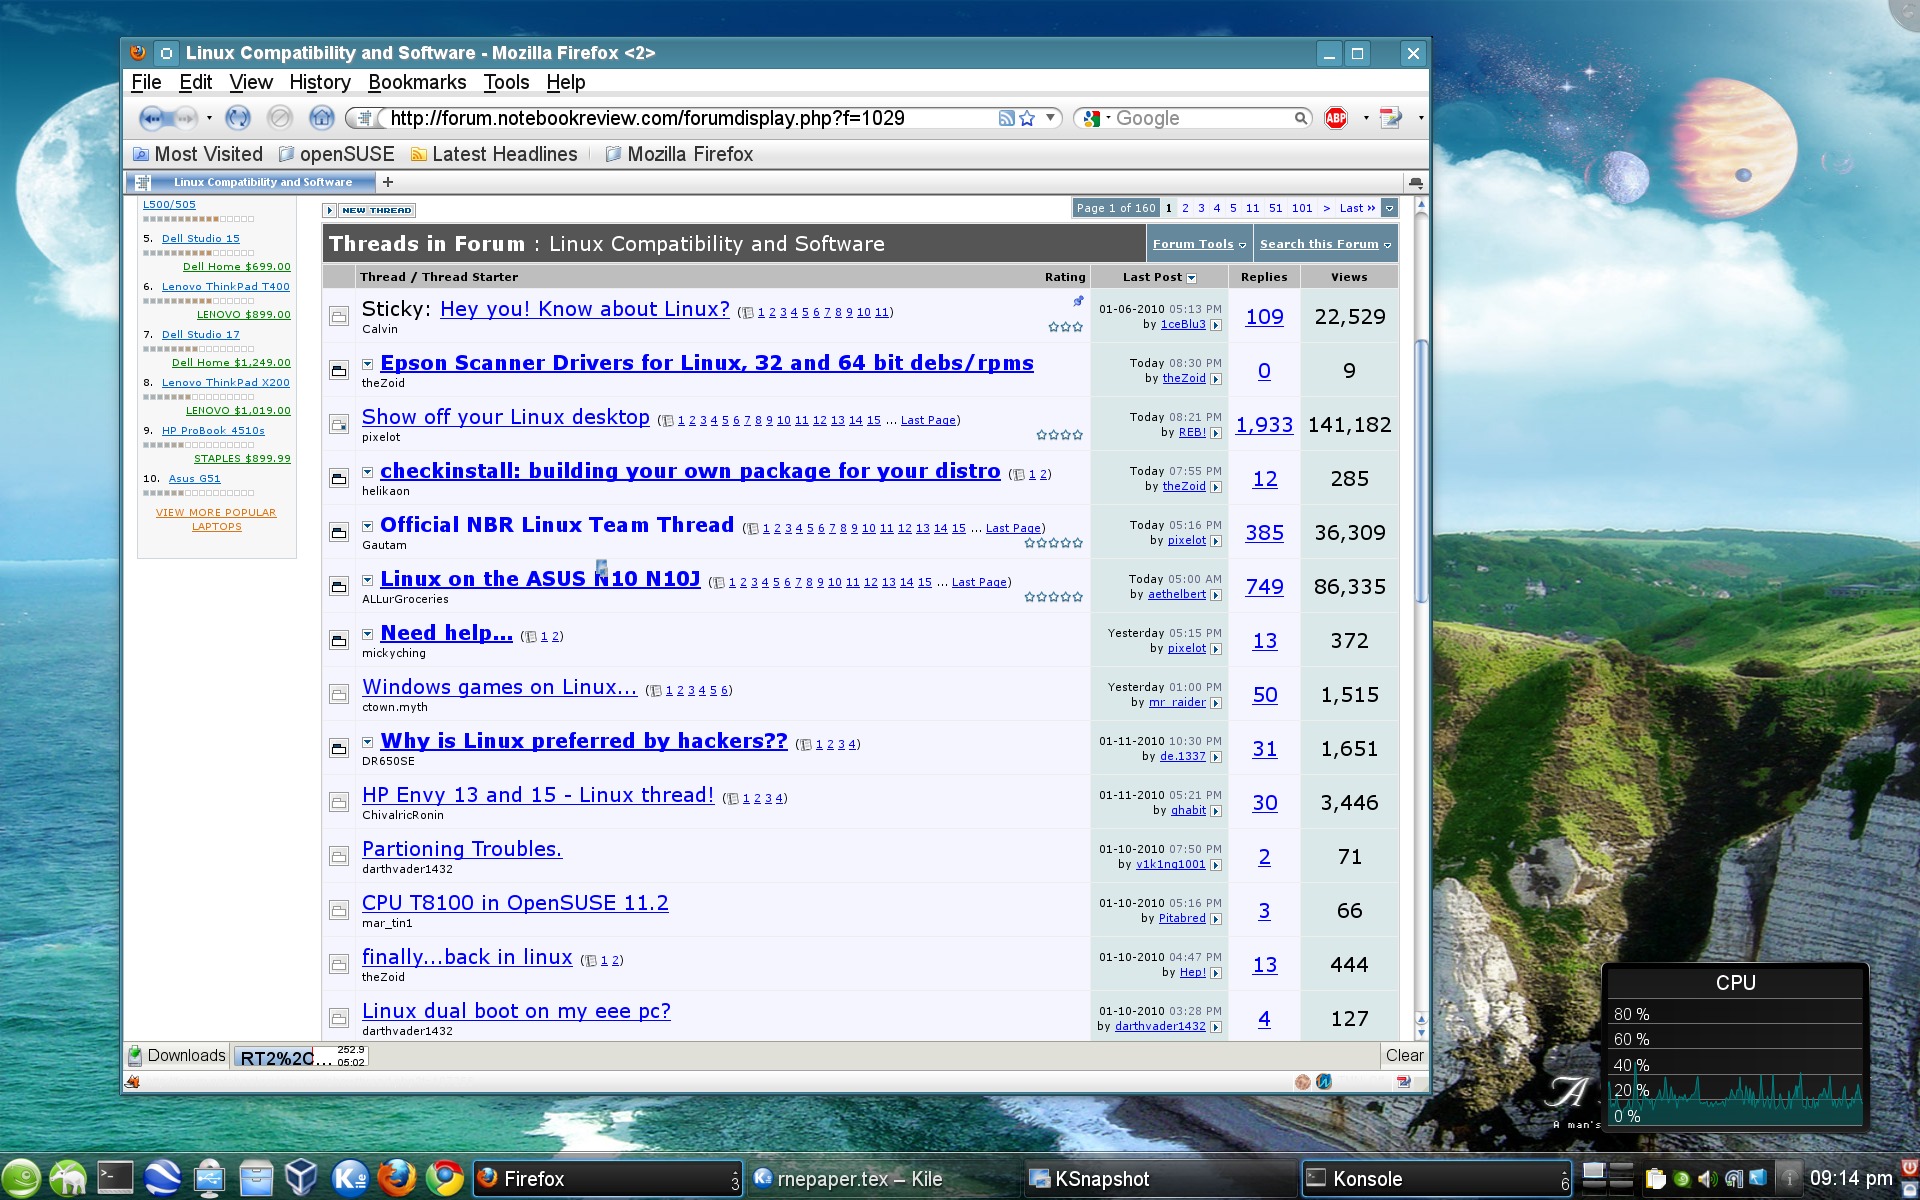Open the Bookmarks menu

pos(417,82)
